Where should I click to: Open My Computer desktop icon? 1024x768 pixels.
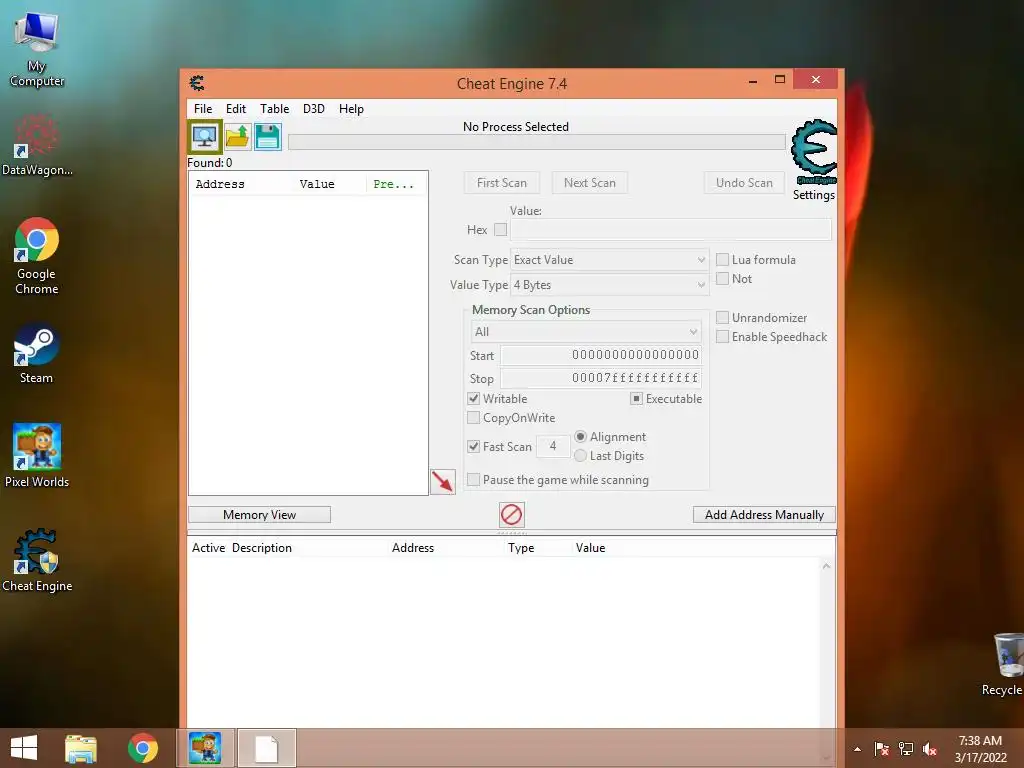[37, 50]
